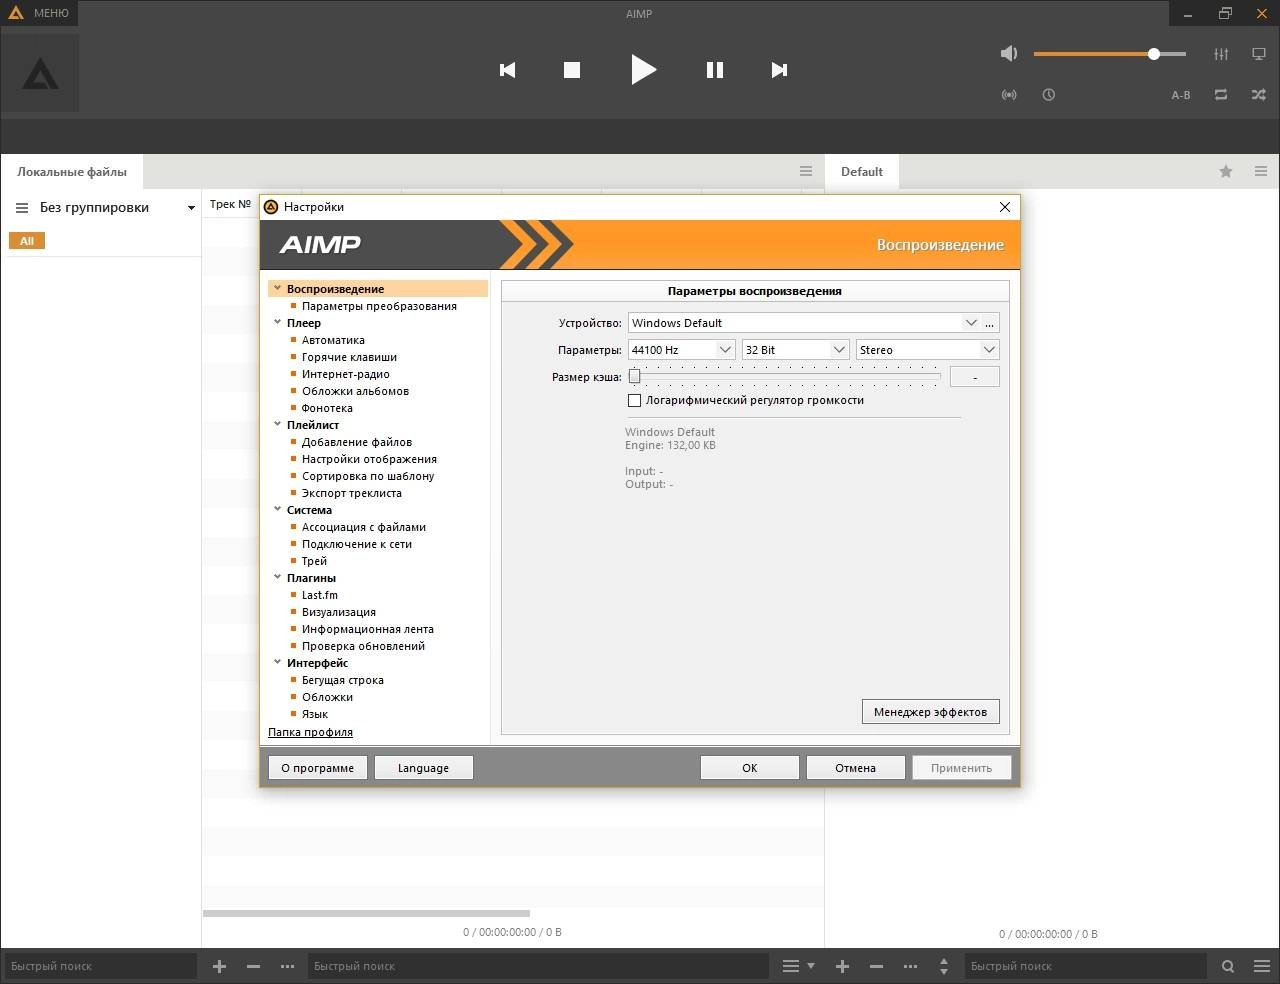Open Автоматика settings page
1280x984 pixels.
pyautogui.click(x=333, y=340)
